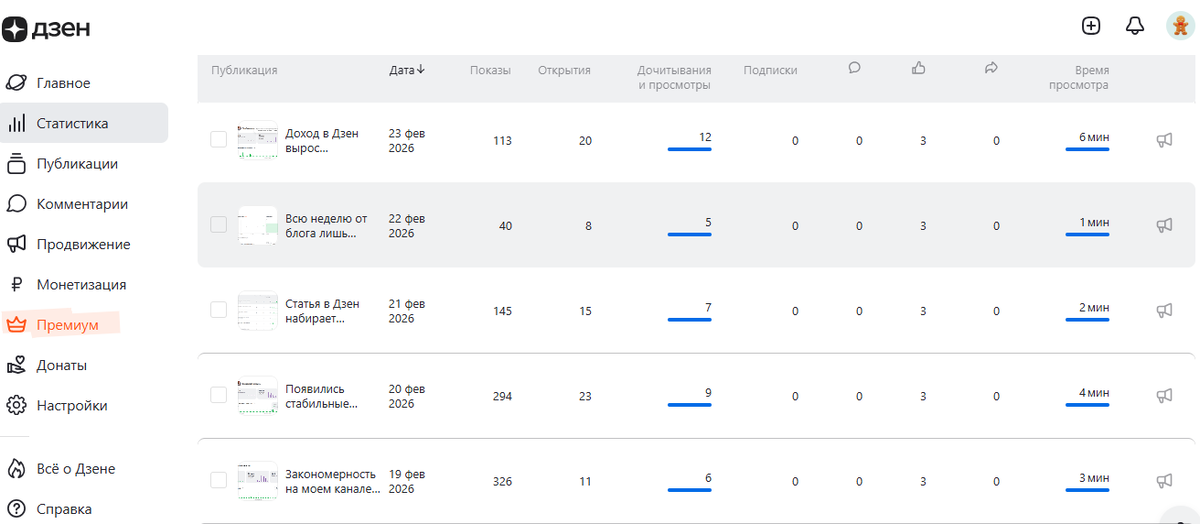
Task: Click the promote megaphone for the 20 Feb post
Action: [x=1164, y=396]
